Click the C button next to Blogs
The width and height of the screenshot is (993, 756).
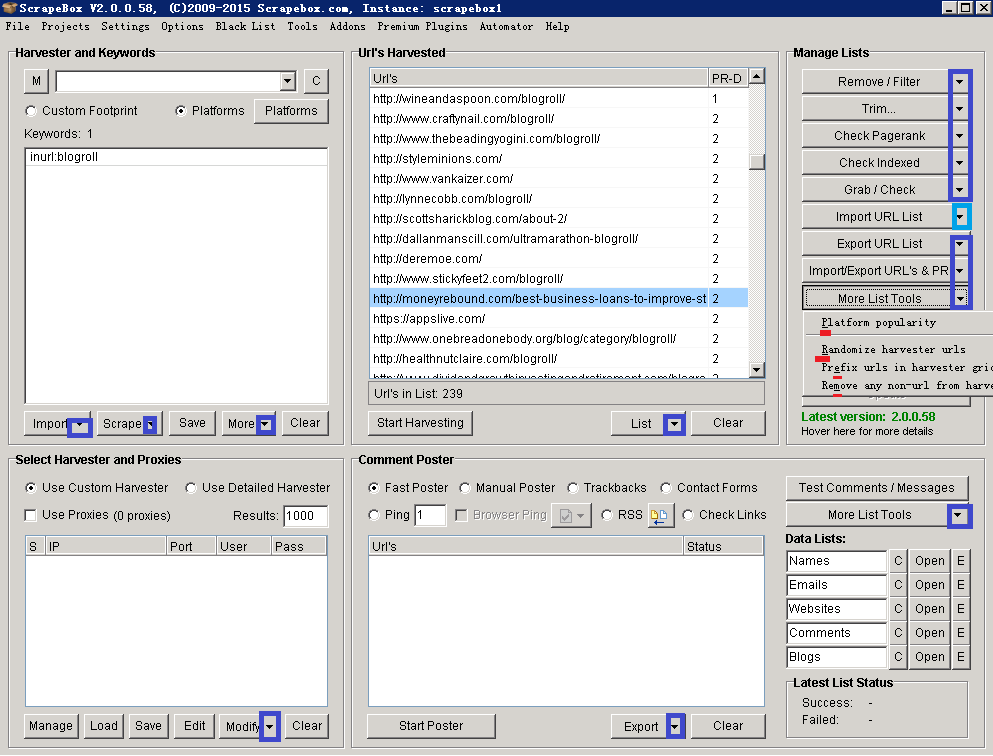point(898,657)
